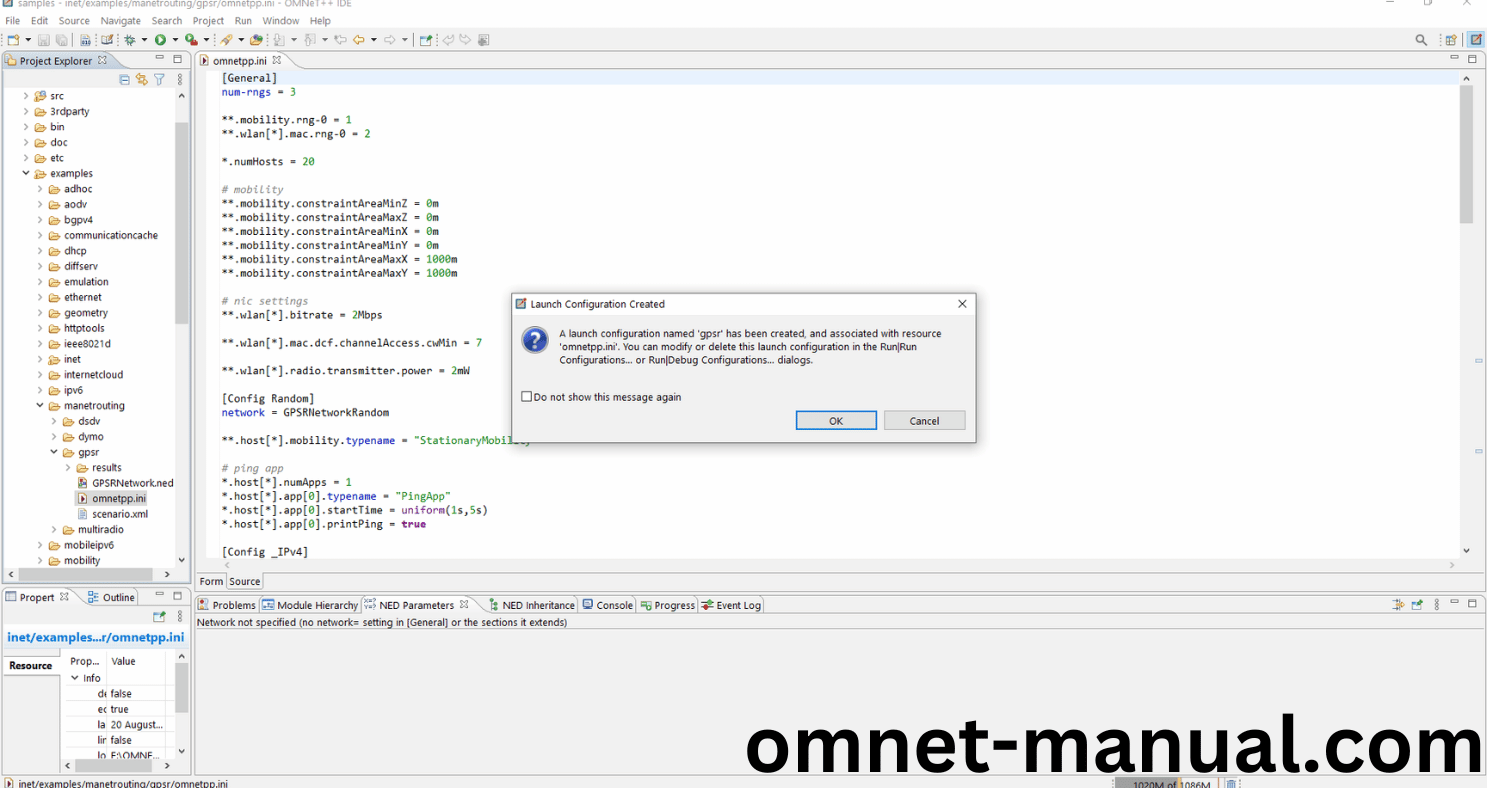Collapse the examples folder in the tree
Image resolution: width=1487 pixels, height=788 pixels.
pyautogui.click(x=26, y=173)
